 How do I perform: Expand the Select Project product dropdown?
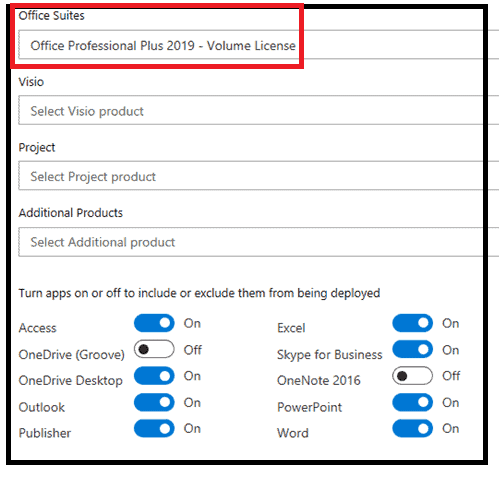click(x=258, y=176)
